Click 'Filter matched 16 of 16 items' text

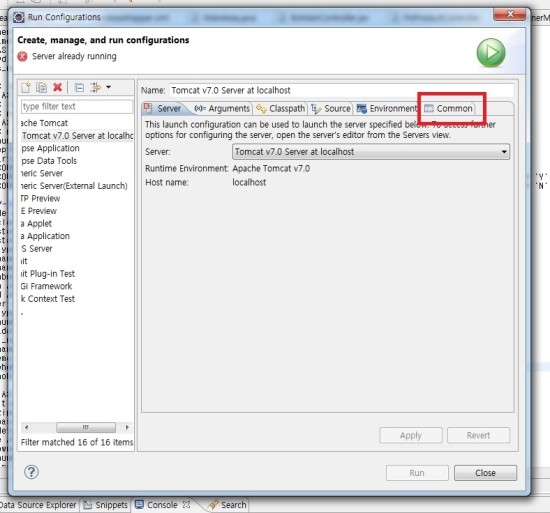(77, 443)
